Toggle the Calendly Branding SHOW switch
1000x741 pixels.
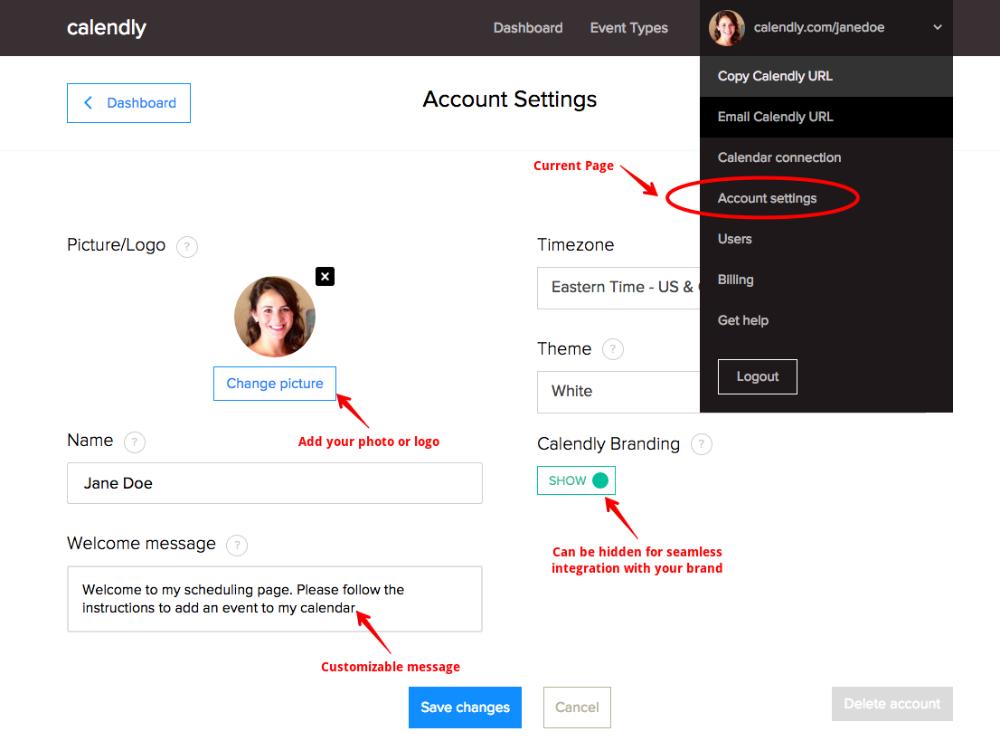tap(576, 480)
